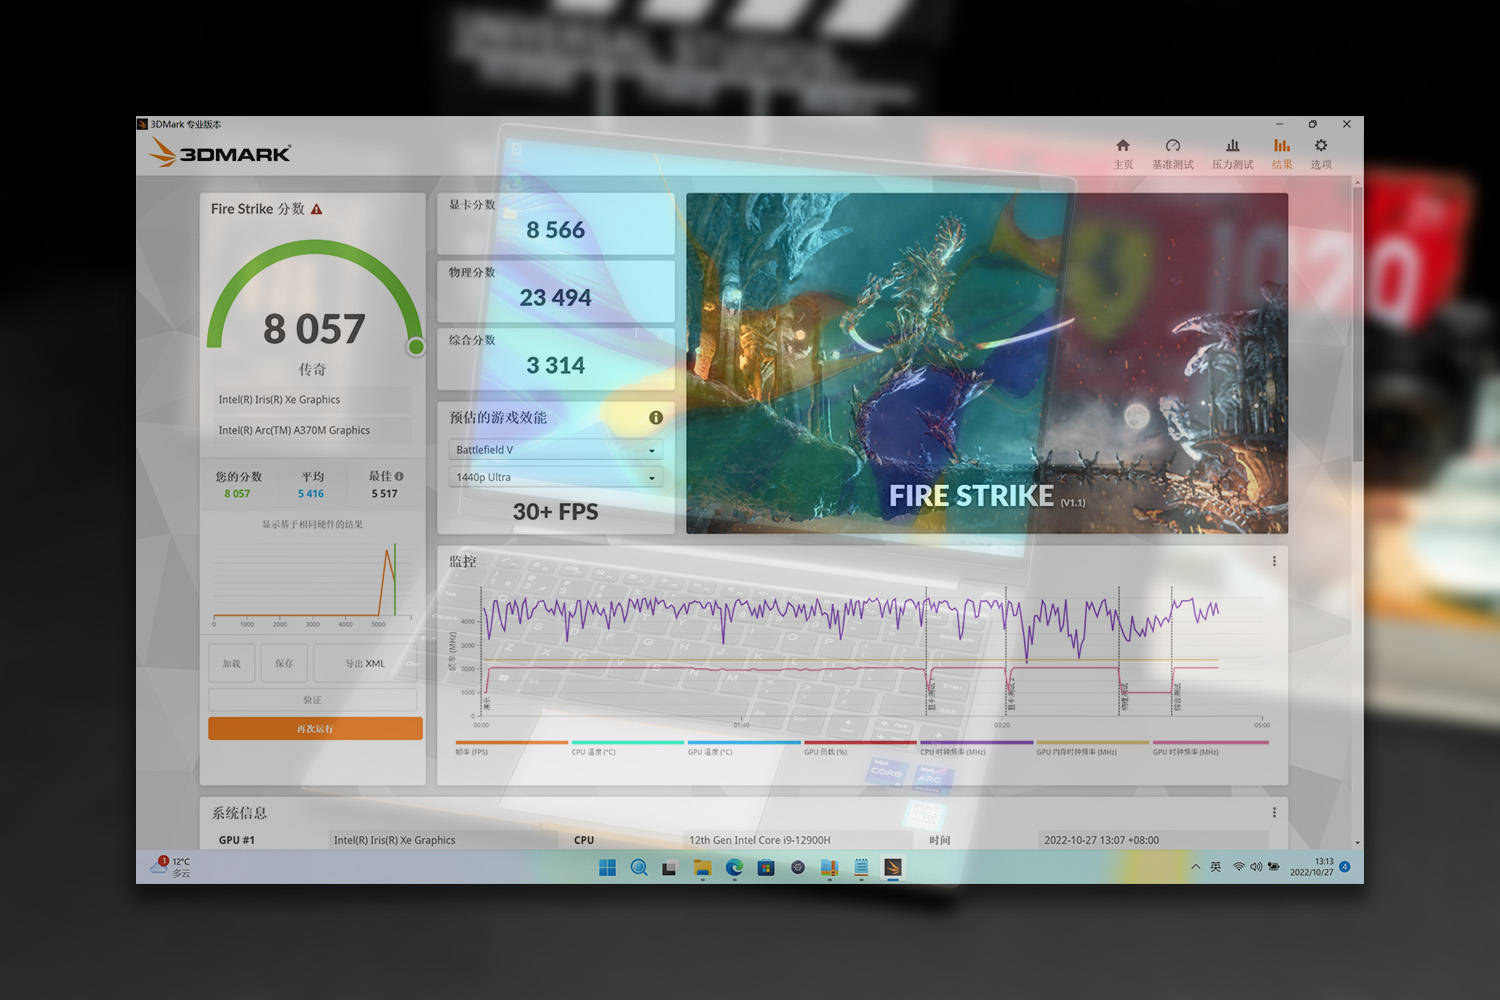Viewport: 1500px width, 1000px height.
Task: Switch to the 结果 results tab
Action: click(x=1281, y=154)
